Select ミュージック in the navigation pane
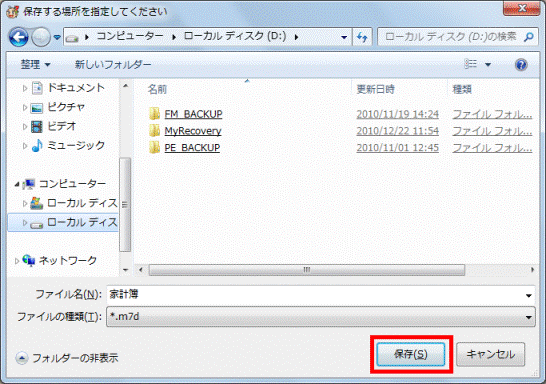The height and width of the screenshot is (384, 546). click(76, 145)
